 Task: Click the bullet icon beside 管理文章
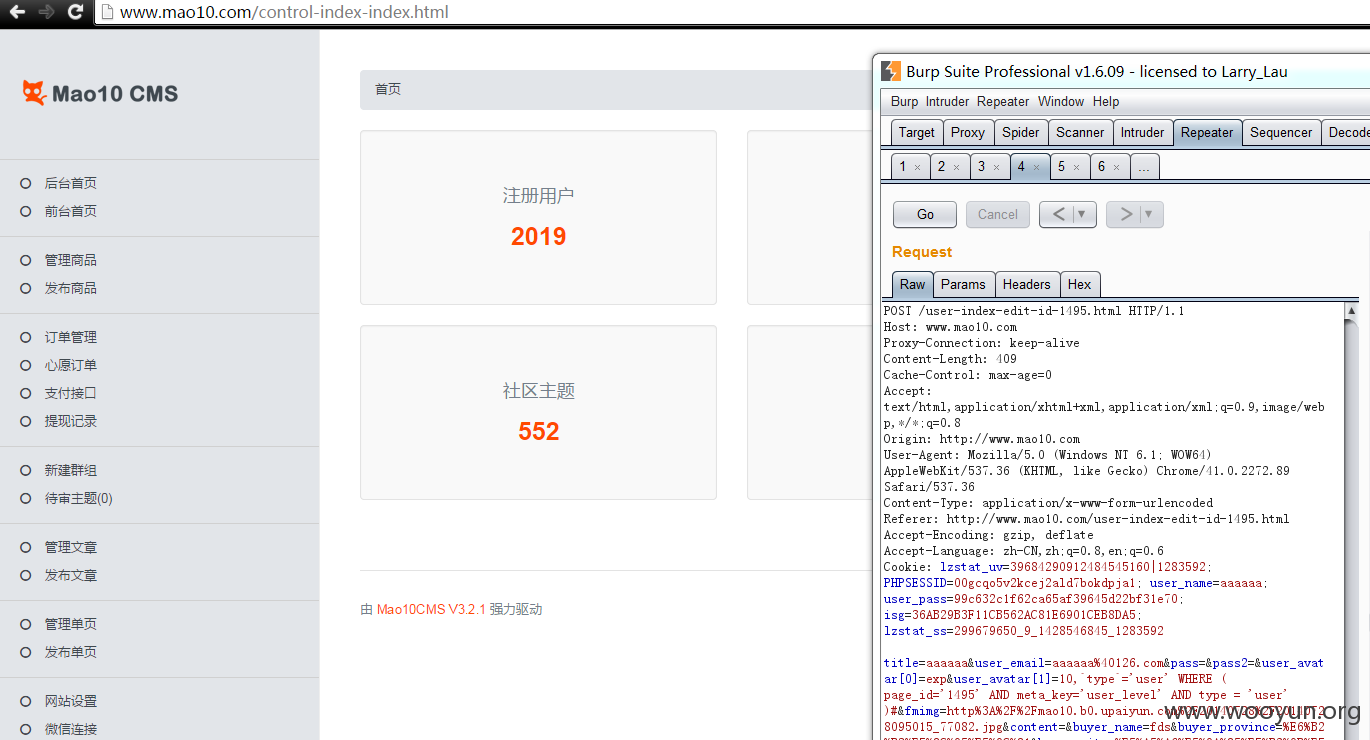(26, 547)
